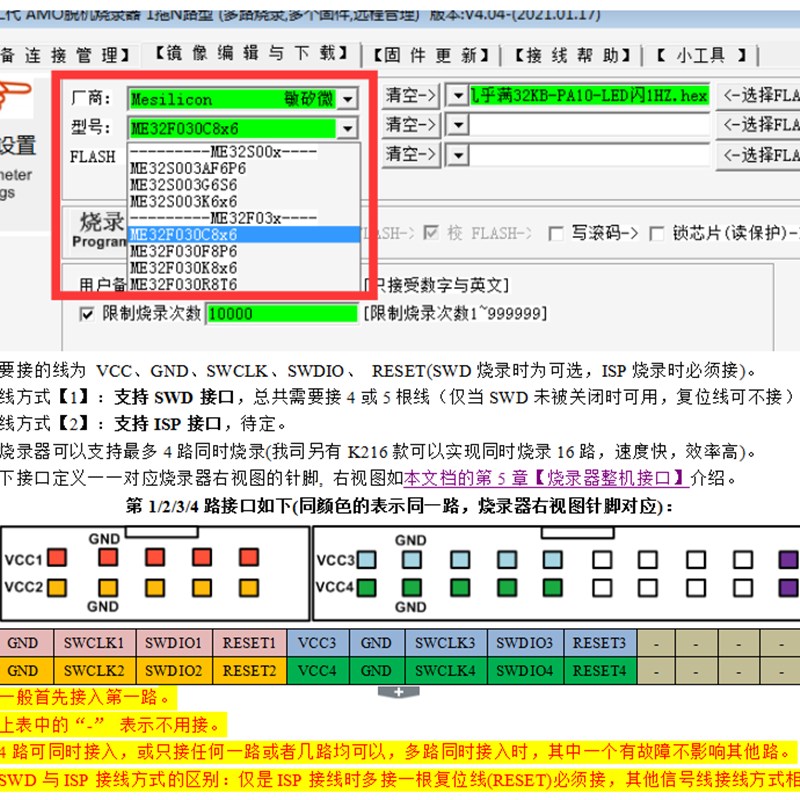
Task: Open the 小工具 tab
Action: tap(701, 55)
